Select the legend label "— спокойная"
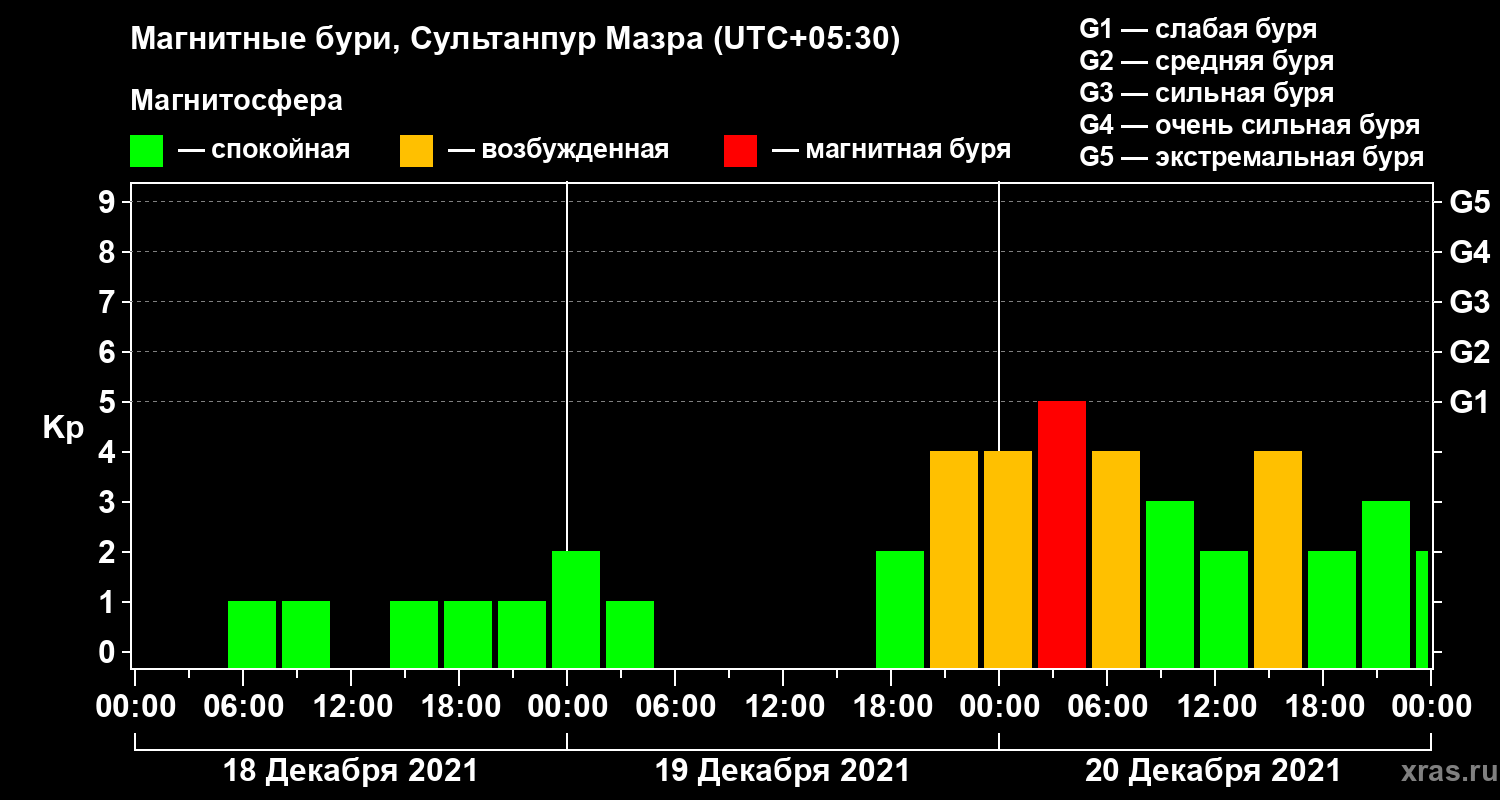Screen dimensions: 1500x800 click(x=264, y=150)
